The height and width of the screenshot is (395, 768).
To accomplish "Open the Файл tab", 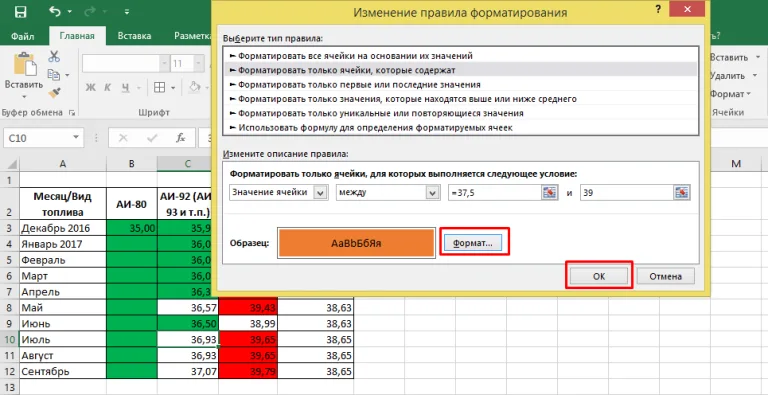I will [23, 36].
